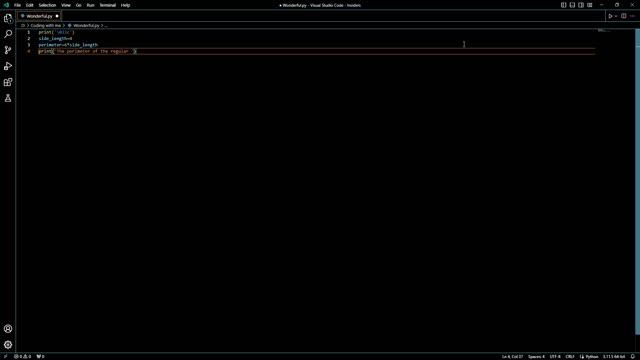This screenshot has height=360, width=640.
Task: Run the Python file with play button
Action: pos(610,16)
